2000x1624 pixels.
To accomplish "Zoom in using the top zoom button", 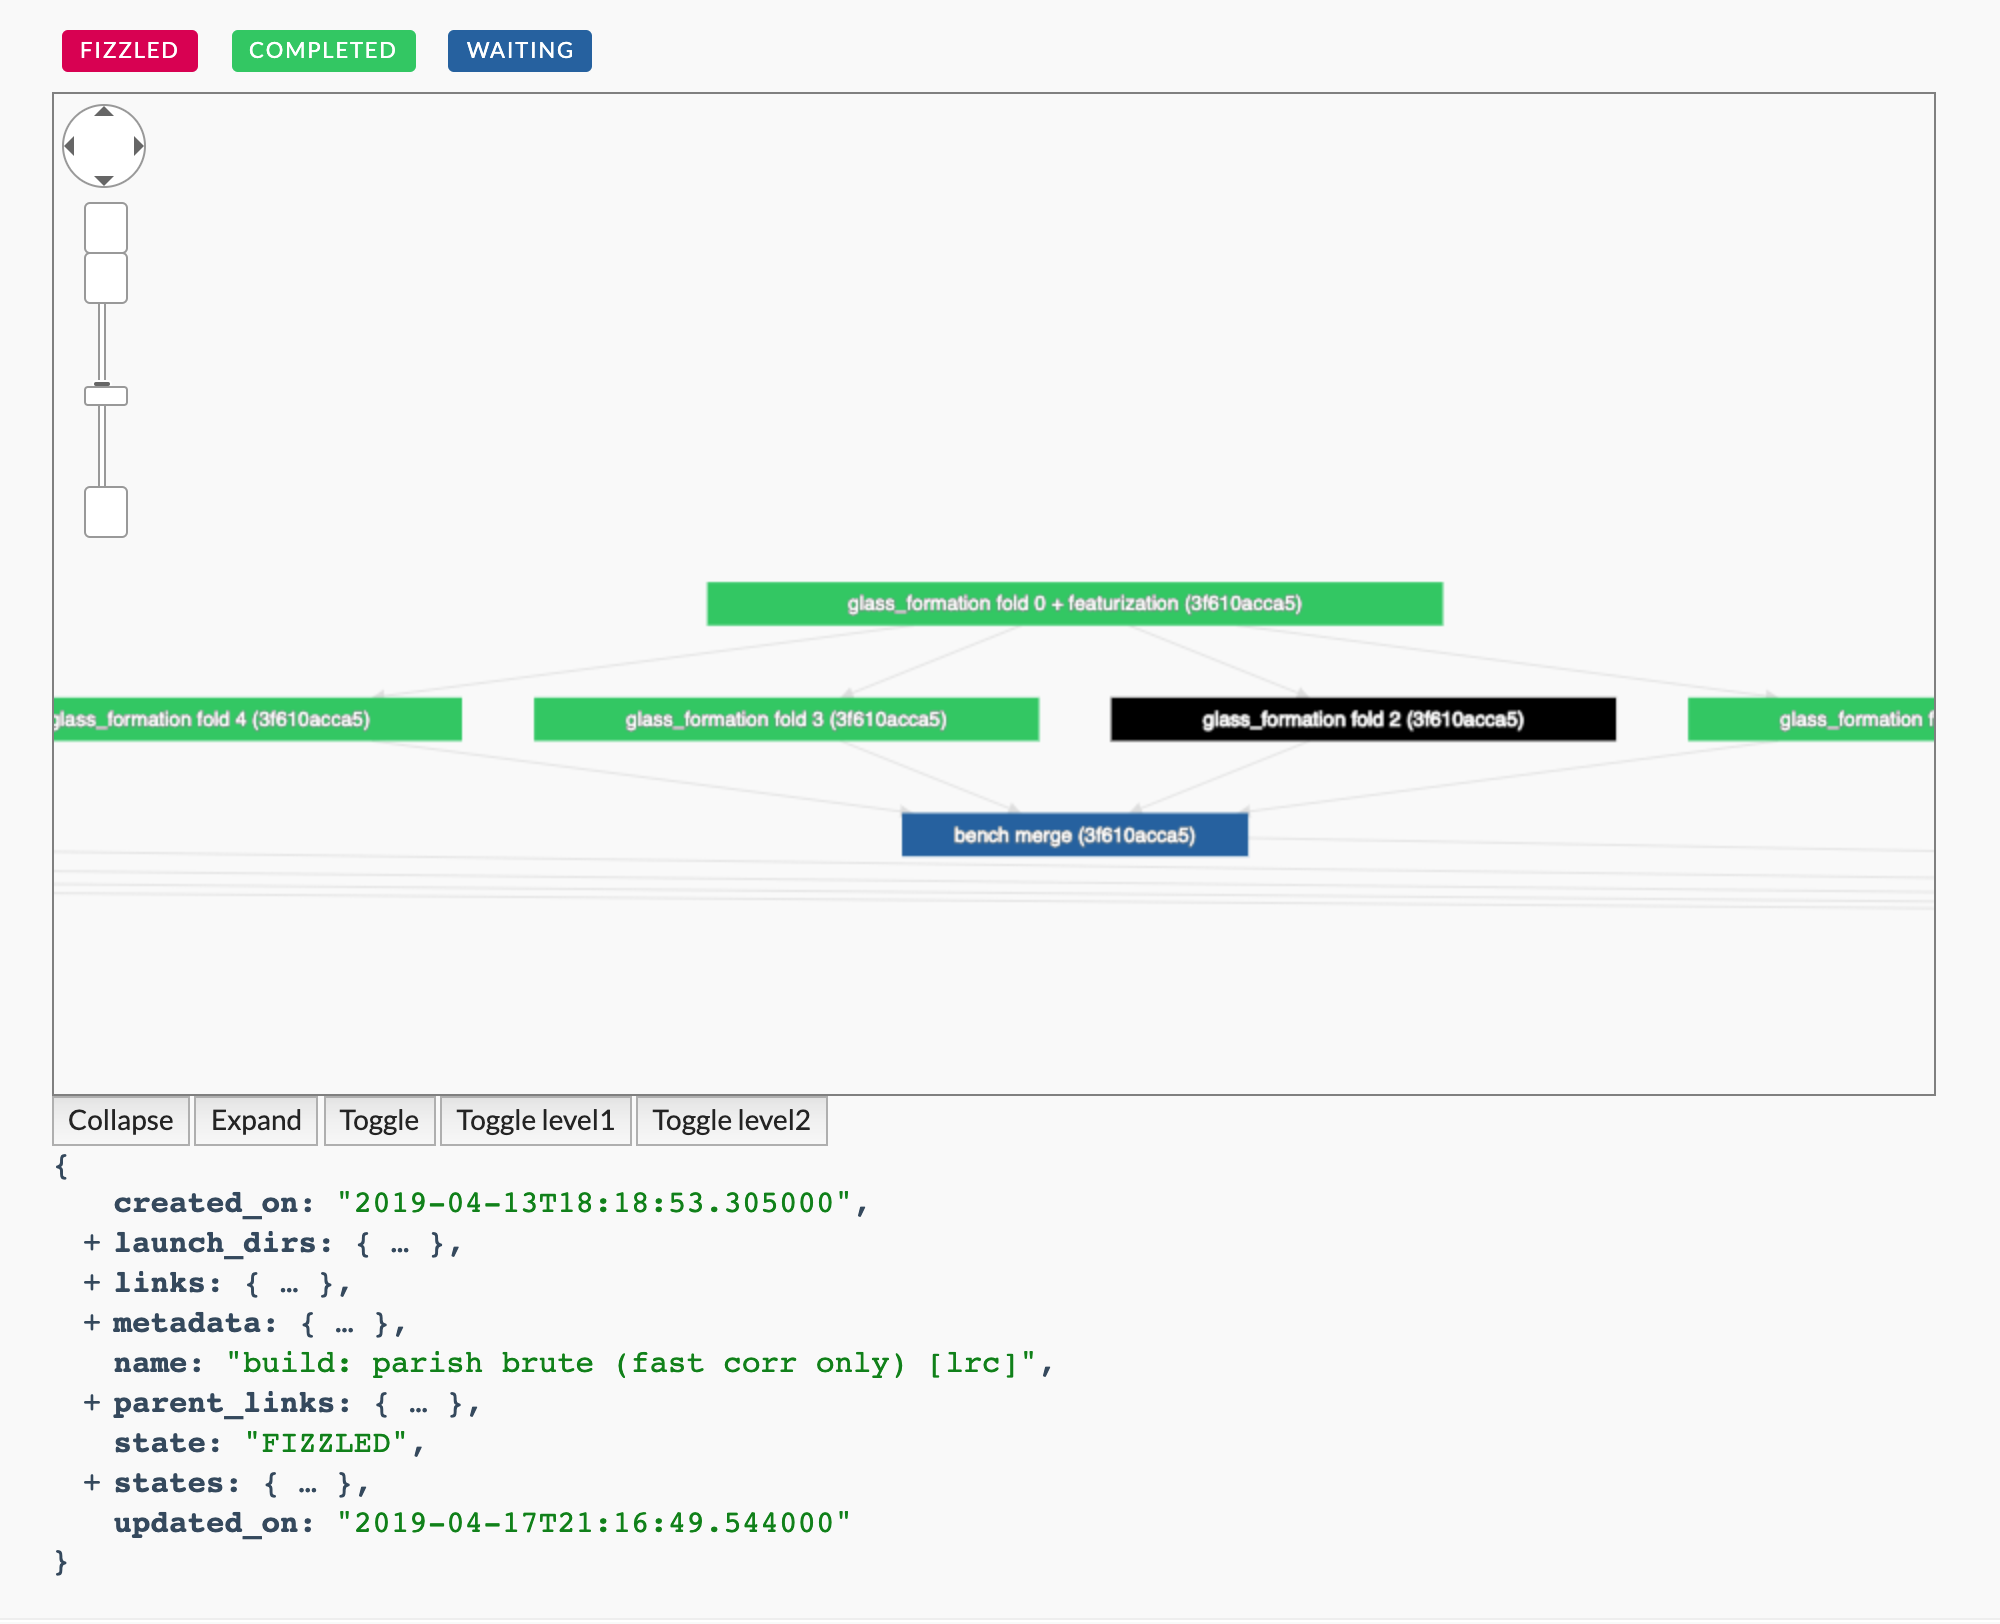I will (x=105, y=228).
